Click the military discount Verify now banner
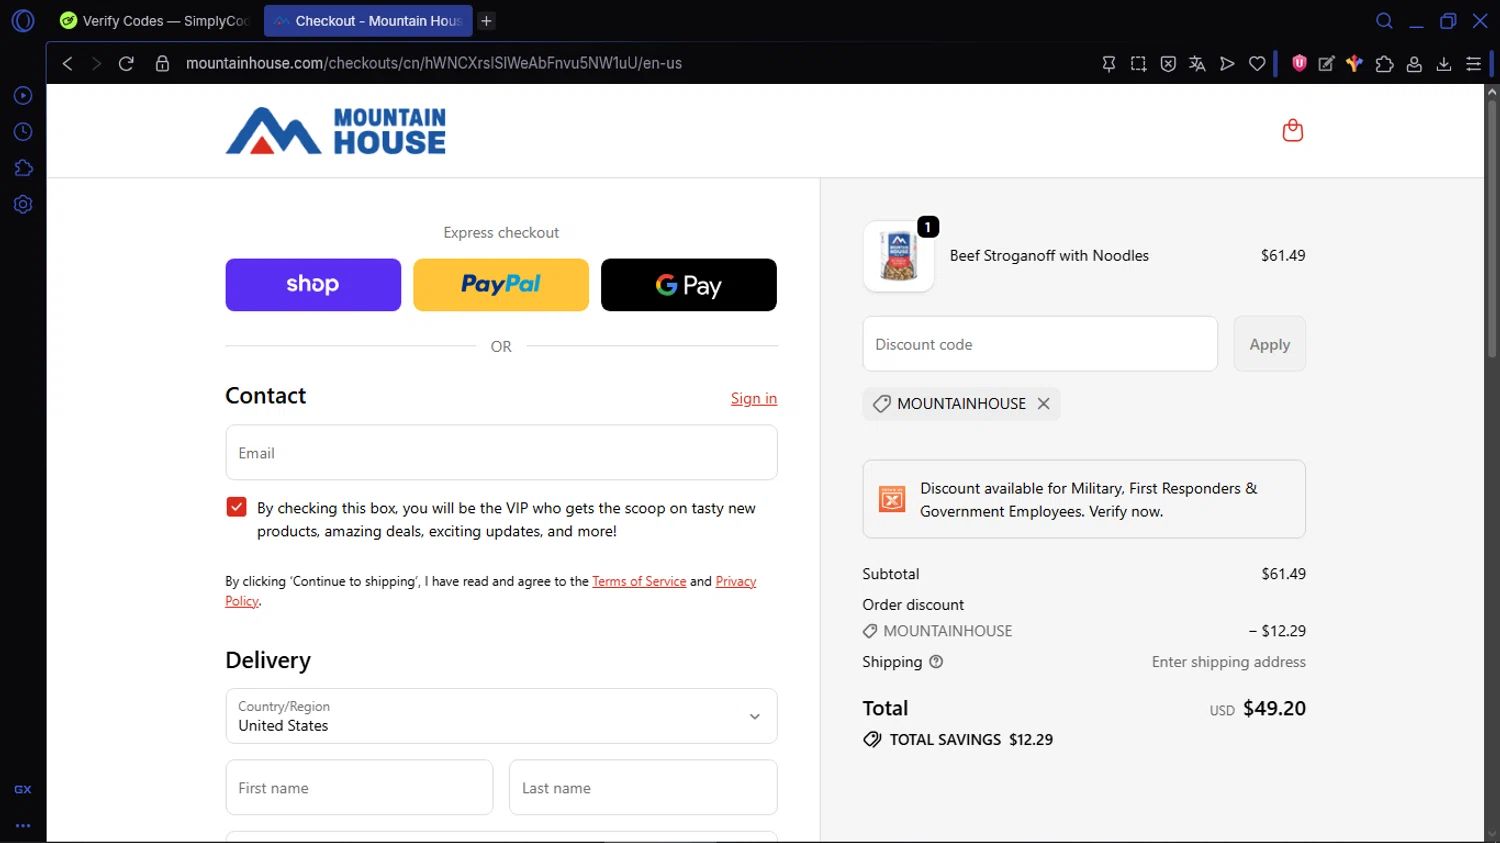 coord(1084,499)
